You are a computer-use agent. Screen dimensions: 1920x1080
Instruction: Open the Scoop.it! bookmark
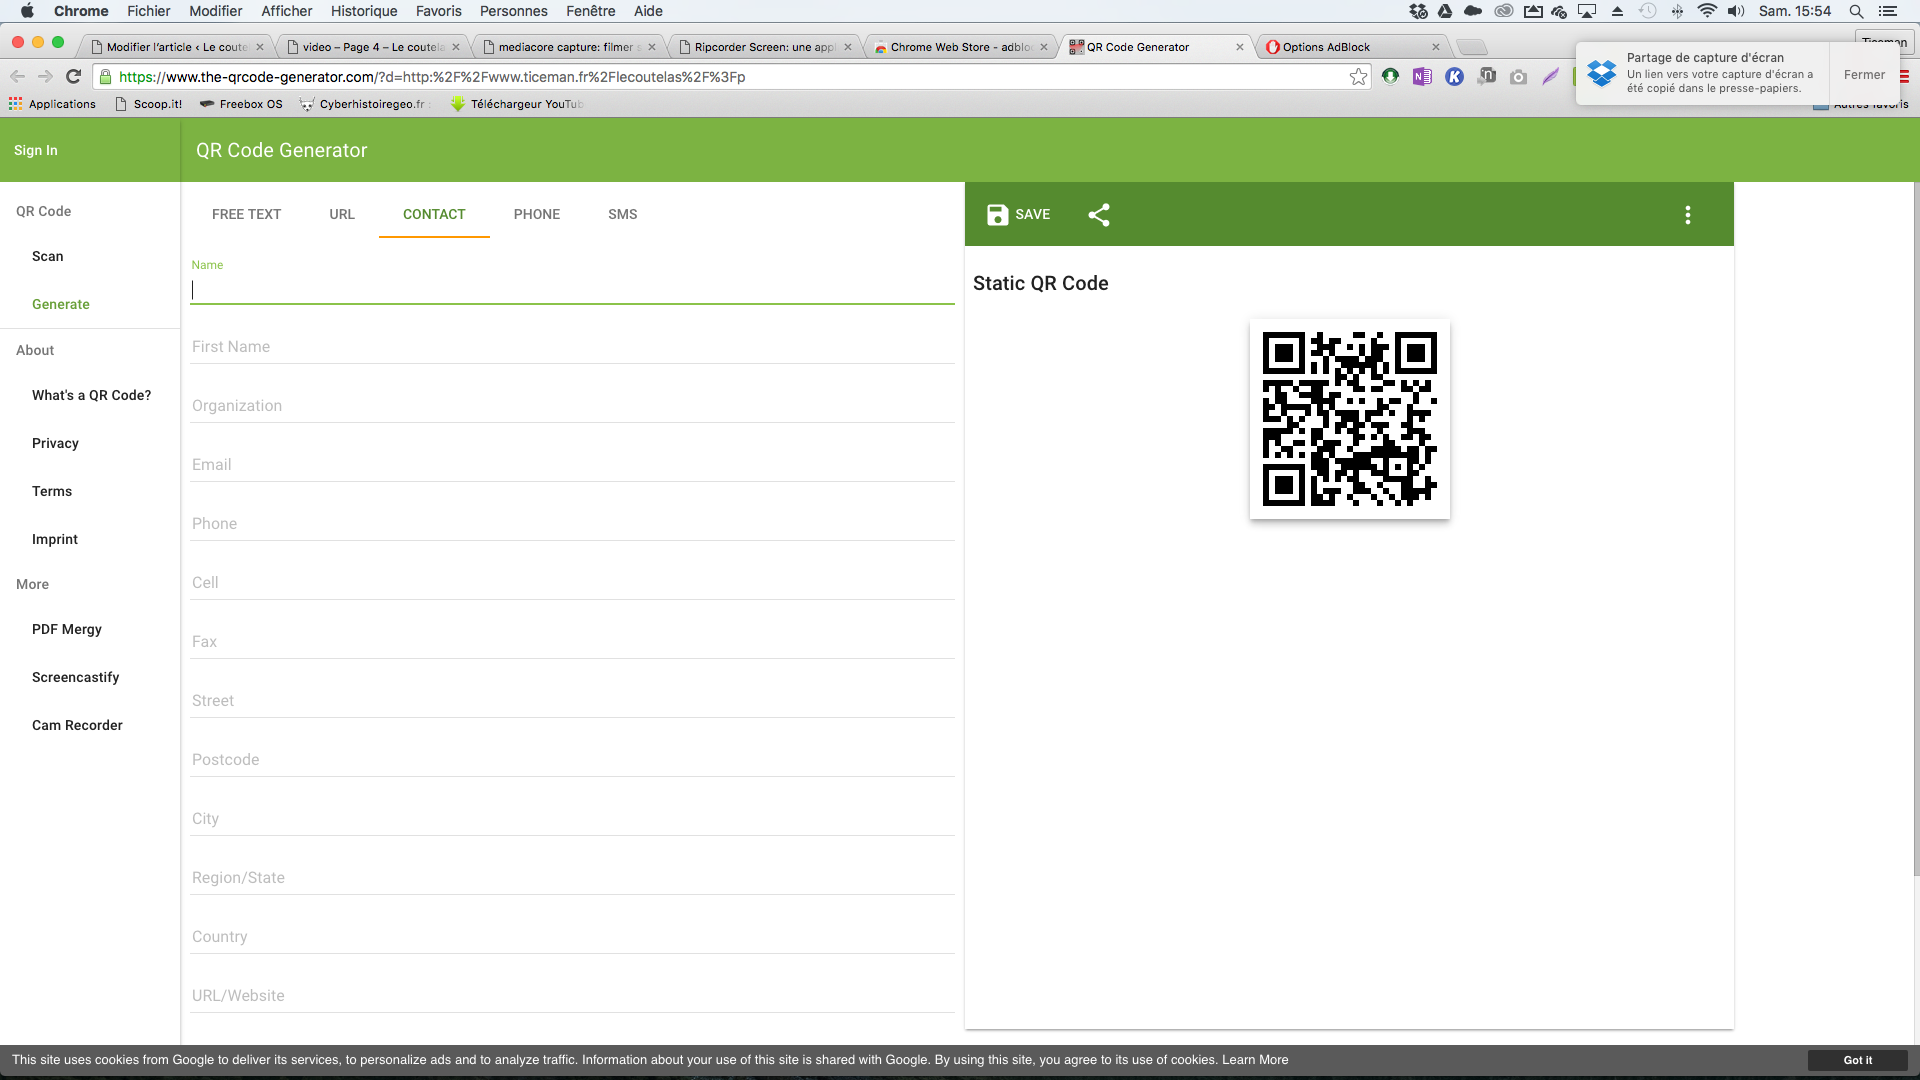coord(148,104)
